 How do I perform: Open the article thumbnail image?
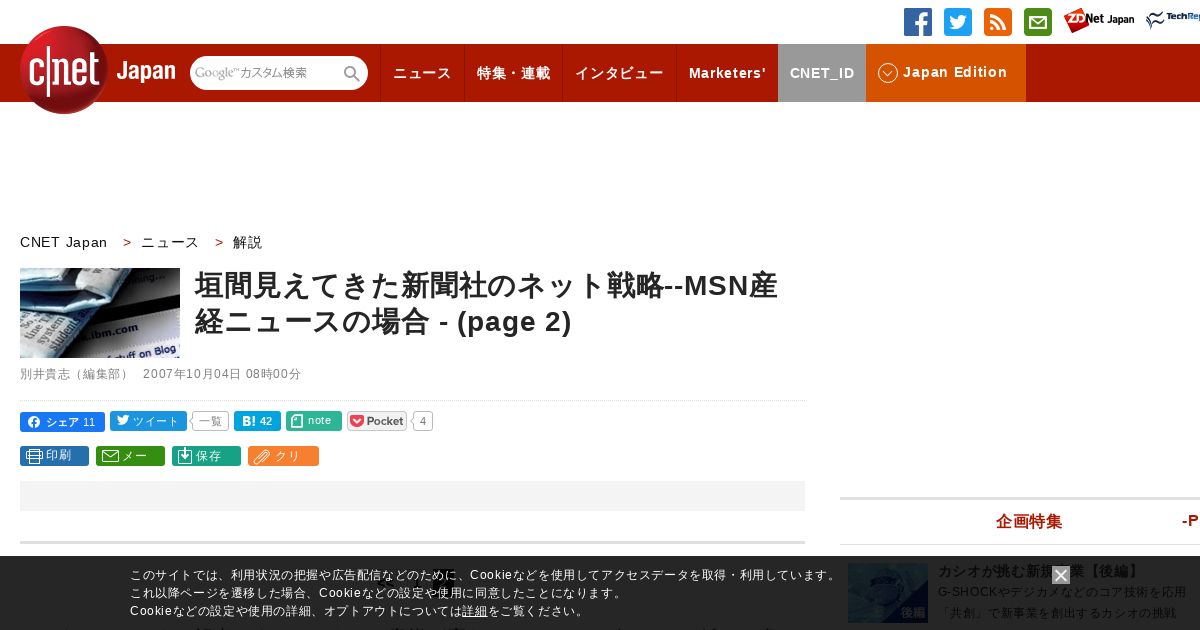point(100,313)
